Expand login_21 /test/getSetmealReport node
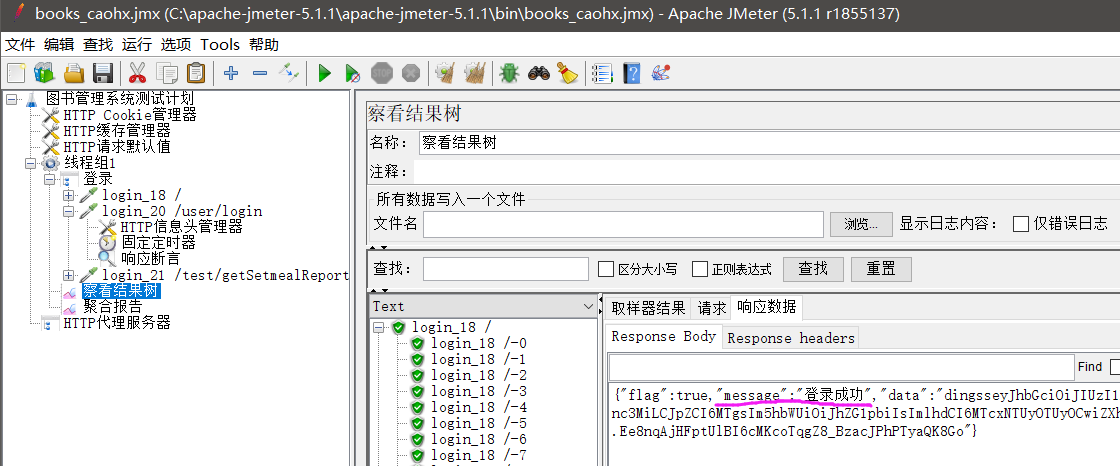Viewport: 1120px width, 466px height. [69, 275]
